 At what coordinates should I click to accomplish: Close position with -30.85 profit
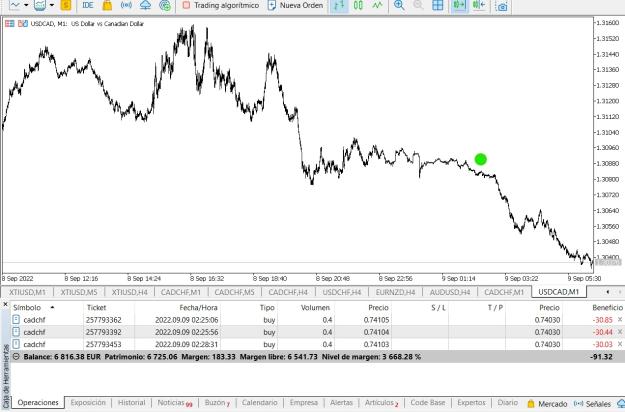tap(620, 320)
